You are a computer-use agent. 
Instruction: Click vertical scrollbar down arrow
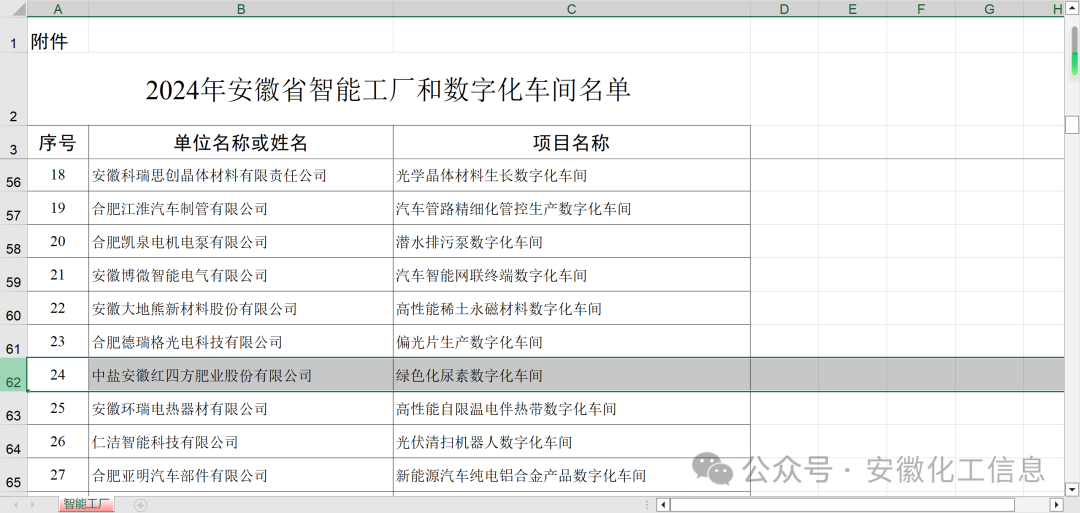[1073, 489]
